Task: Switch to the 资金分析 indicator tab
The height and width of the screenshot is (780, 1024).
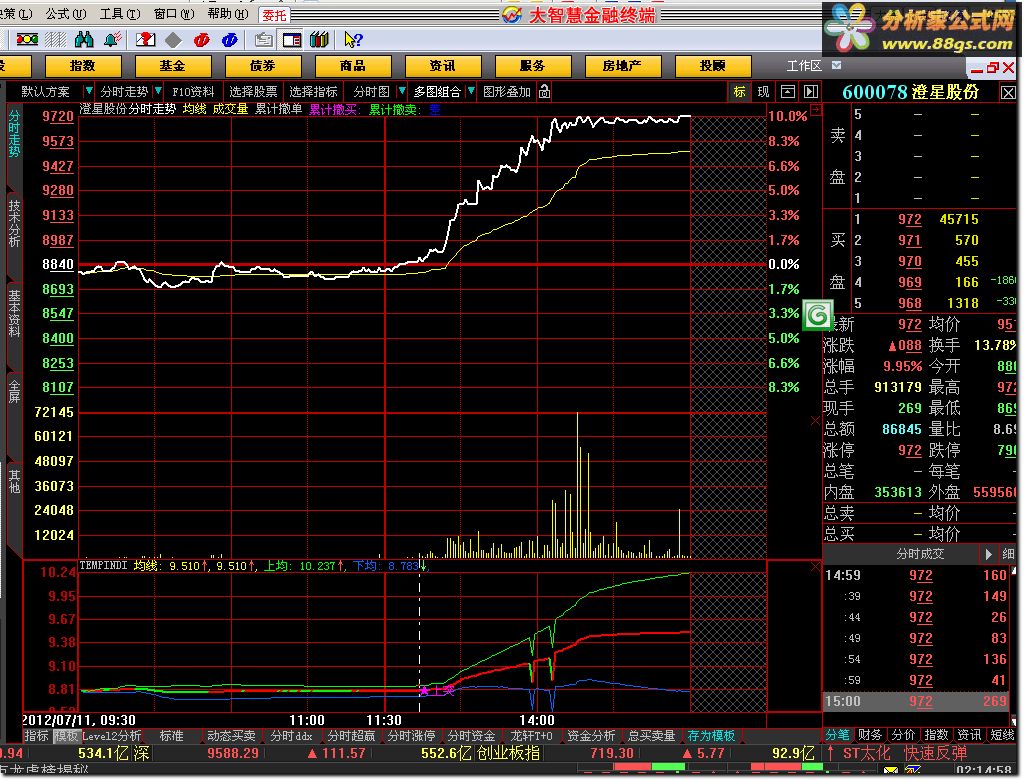Action: (592, 736)
